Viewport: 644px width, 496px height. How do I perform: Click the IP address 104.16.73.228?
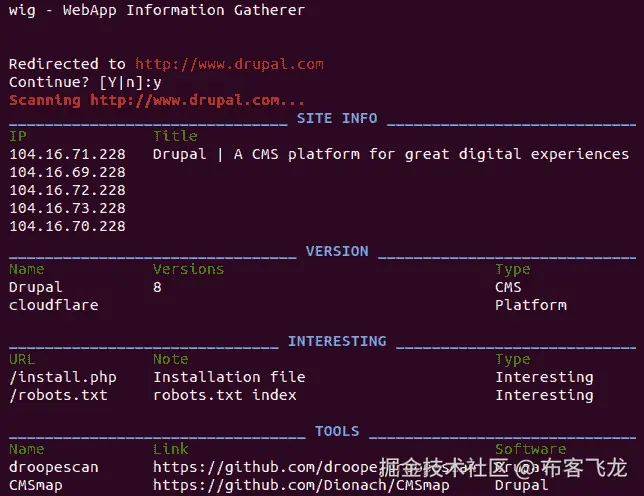tap(67, 209)
